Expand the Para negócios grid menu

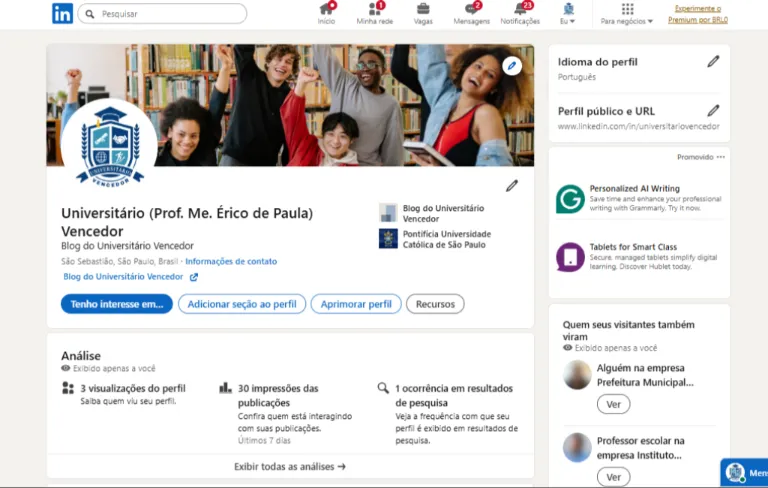click(x=627, y=14)
